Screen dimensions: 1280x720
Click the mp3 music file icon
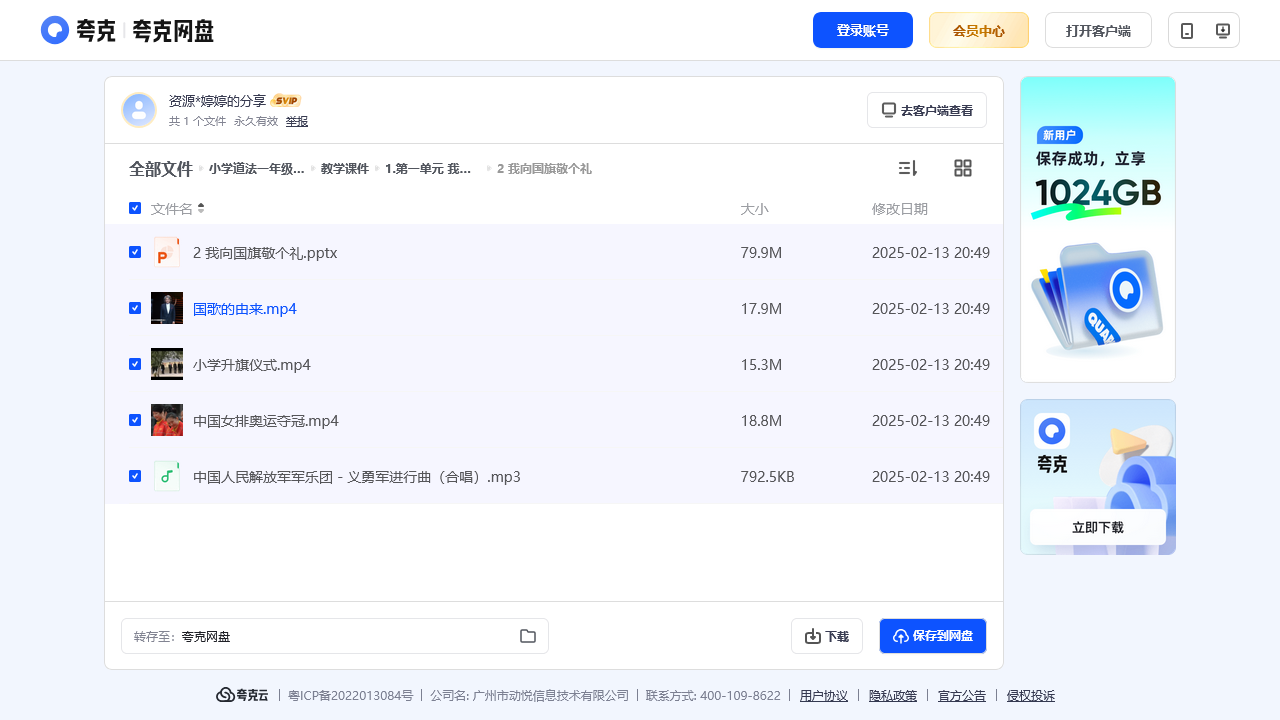click(x=167, y=476)
